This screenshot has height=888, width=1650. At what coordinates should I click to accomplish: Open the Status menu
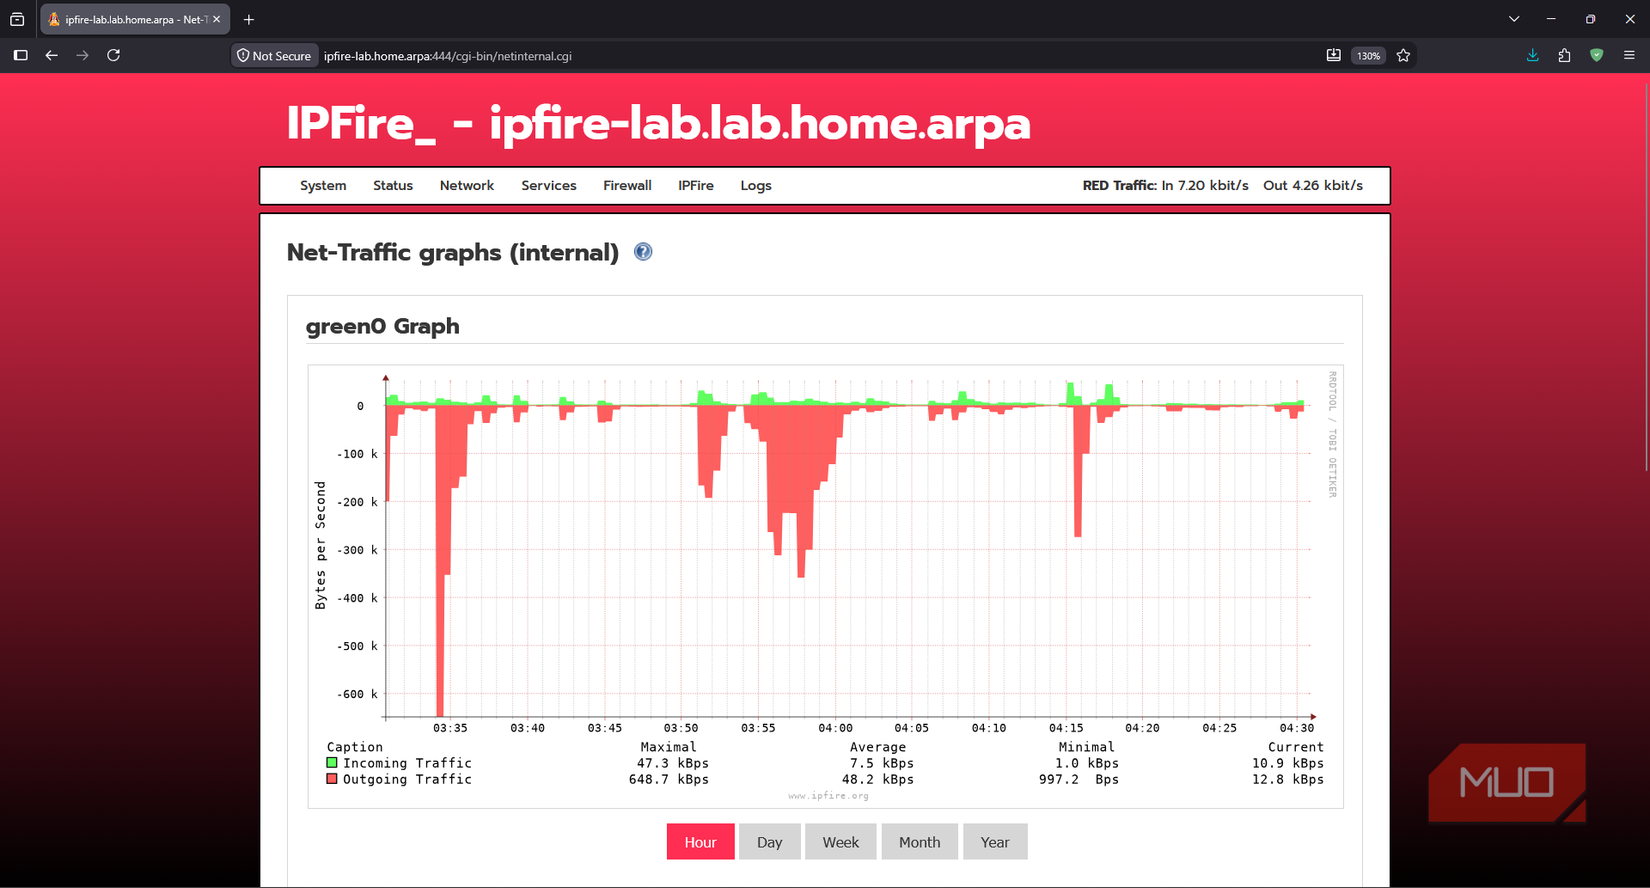click(393, 186)
